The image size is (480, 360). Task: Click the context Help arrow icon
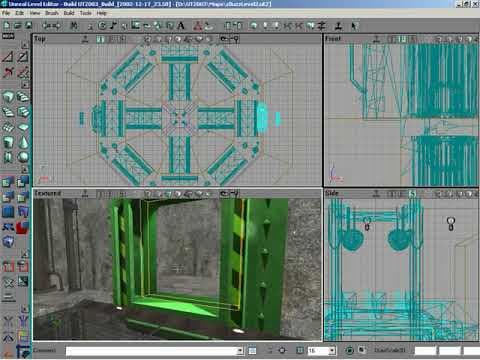point(355,26)
